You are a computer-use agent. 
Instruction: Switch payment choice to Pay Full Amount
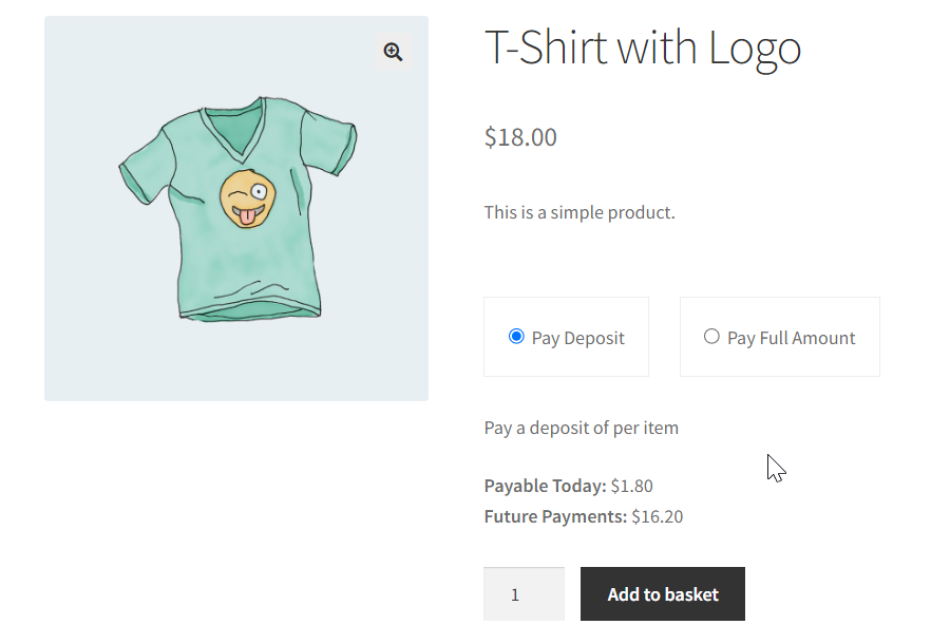pyautogui.click(x=712, y=336)
